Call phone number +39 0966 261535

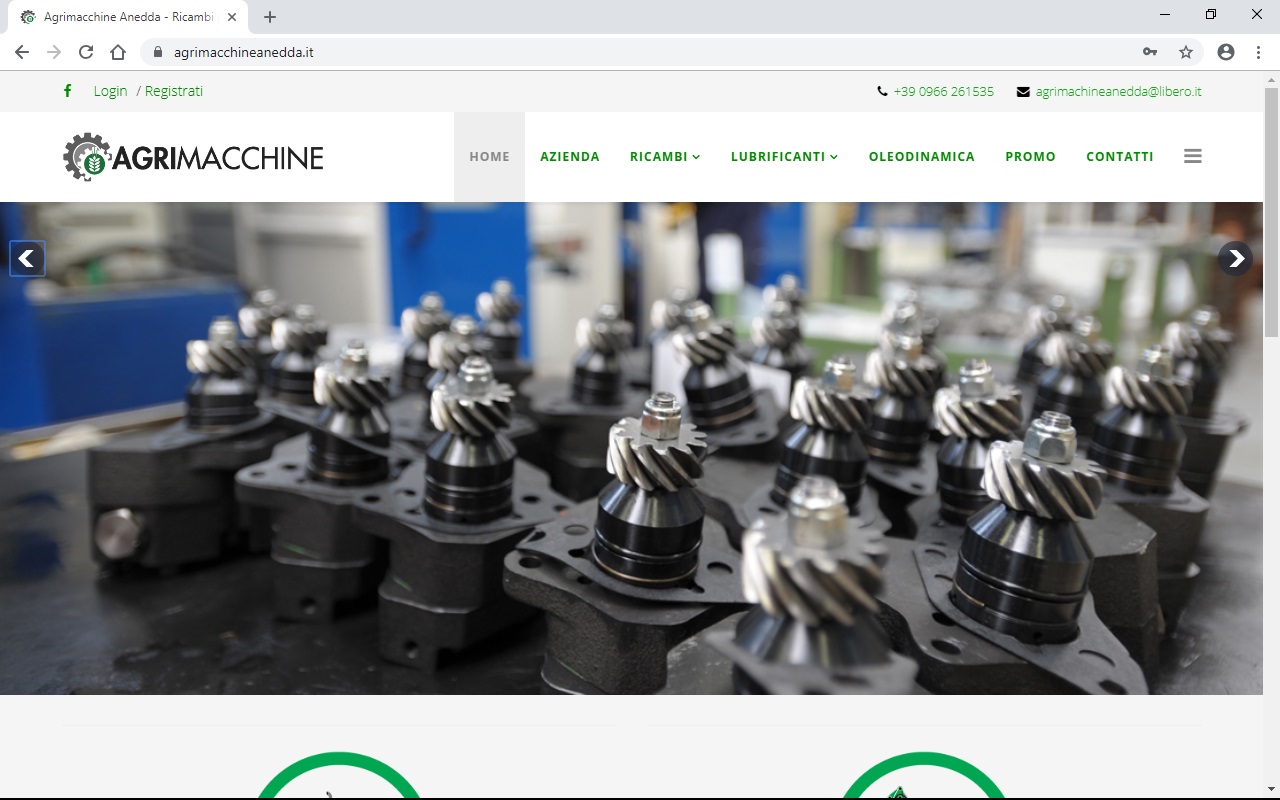point(944,91)
